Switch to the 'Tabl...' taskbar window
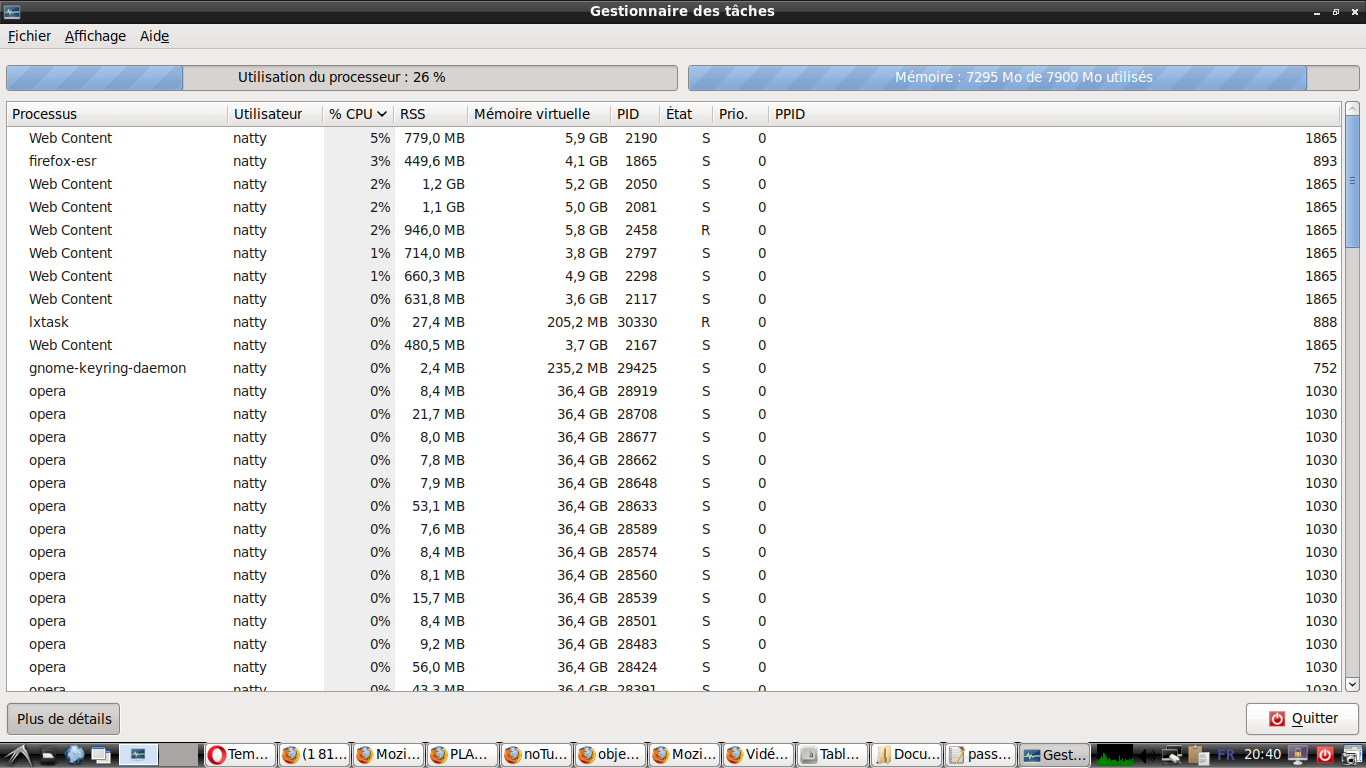The height and width of the screenshot is (768, 1366). click(x=832, y=755)
